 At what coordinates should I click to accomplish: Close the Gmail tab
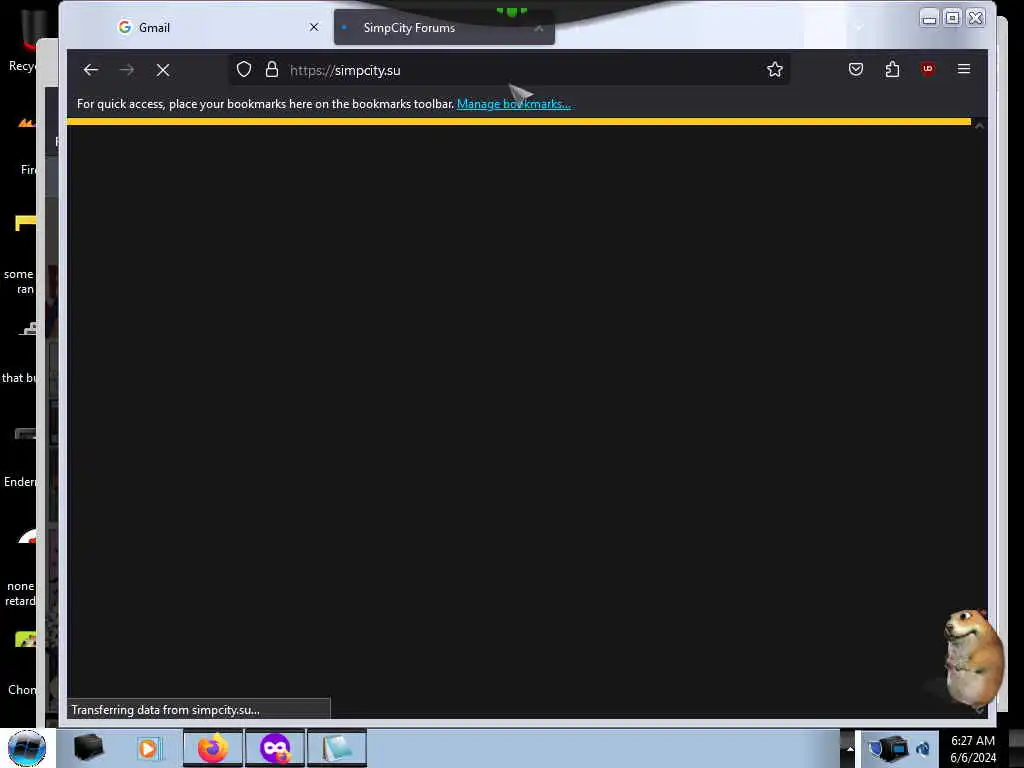[314, 27]
